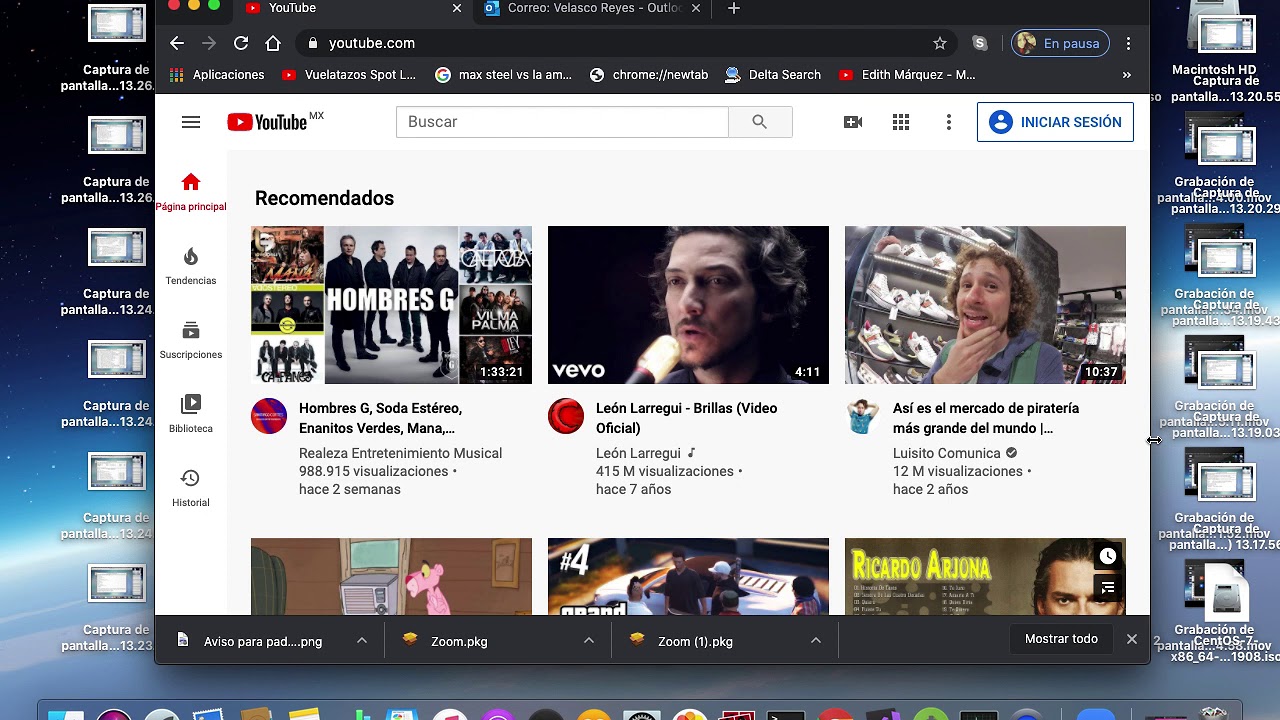The width and height of the screenshot is (1280, 720).
Task: Go to Página principal in sidebar
Action: [x=191, y=192]
